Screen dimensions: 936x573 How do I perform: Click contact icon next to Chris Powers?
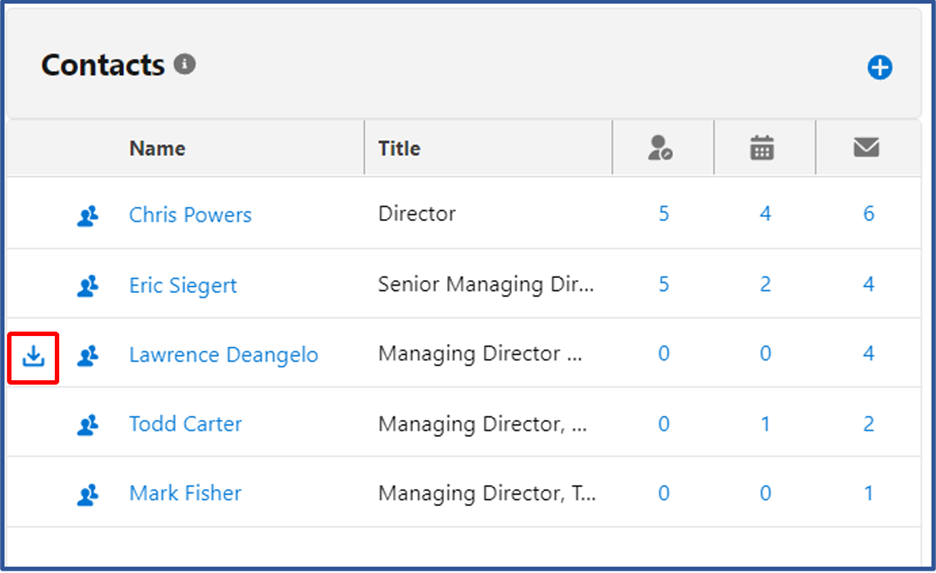click(x=88, y=215)
